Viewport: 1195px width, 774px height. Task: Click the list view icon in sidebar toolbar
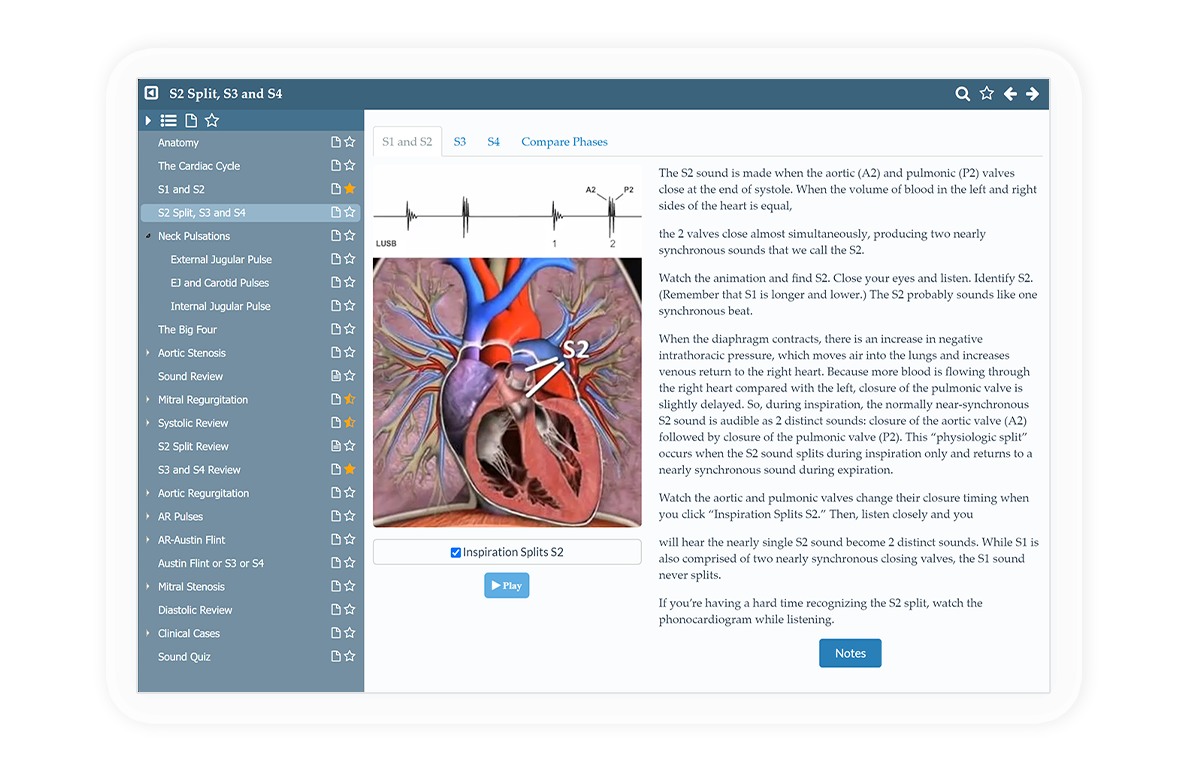click(168, 121)
